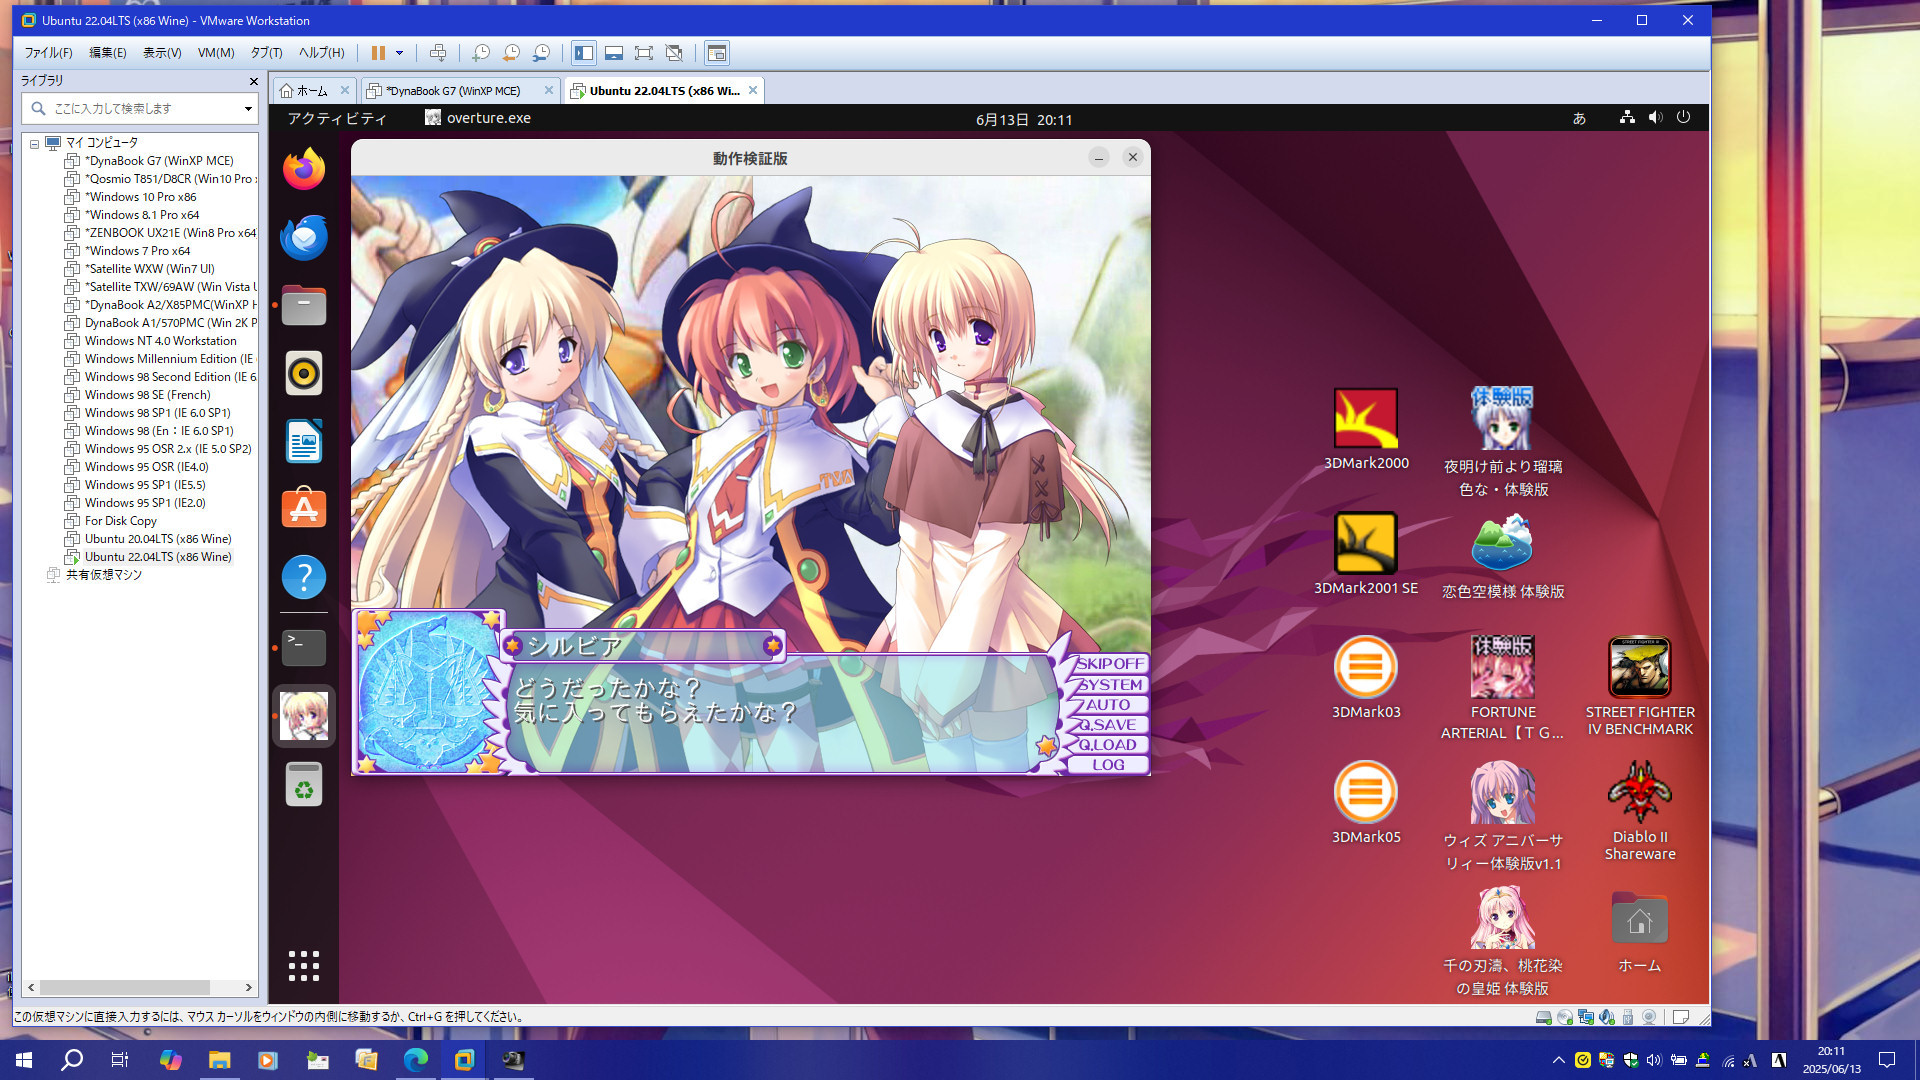The width and height of the screenshot is (1920, 1080).
Task: Click SYSTEM button in the game
Action: pyautogui.click(x=1109, y=685)
